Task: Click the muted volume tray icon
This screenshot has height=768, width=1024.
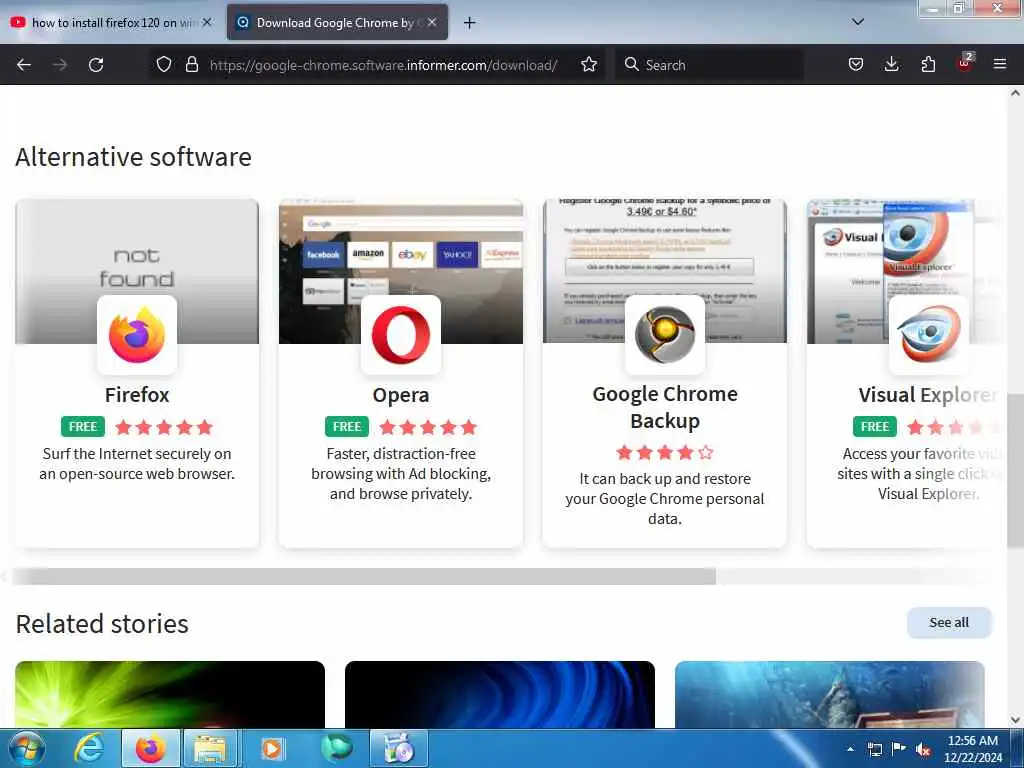Action: 923,749
